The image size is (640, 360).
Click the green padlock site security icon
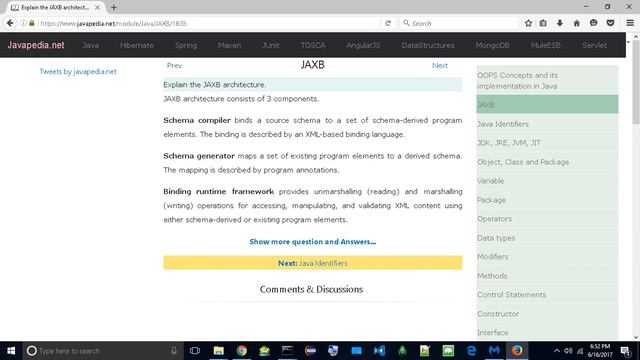pyautogui.click(x=32, y=23)
